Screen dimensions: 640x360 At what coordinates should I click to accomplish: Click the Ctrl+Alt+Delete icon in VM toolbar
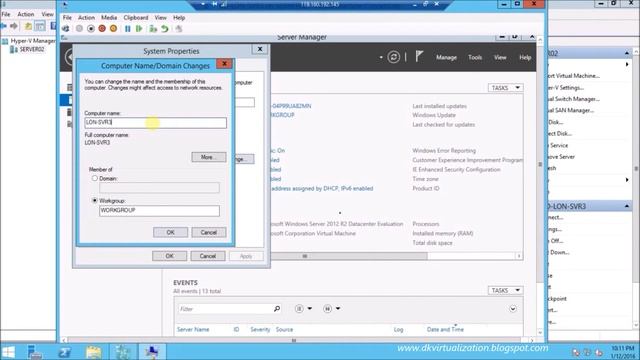point(66,29)
